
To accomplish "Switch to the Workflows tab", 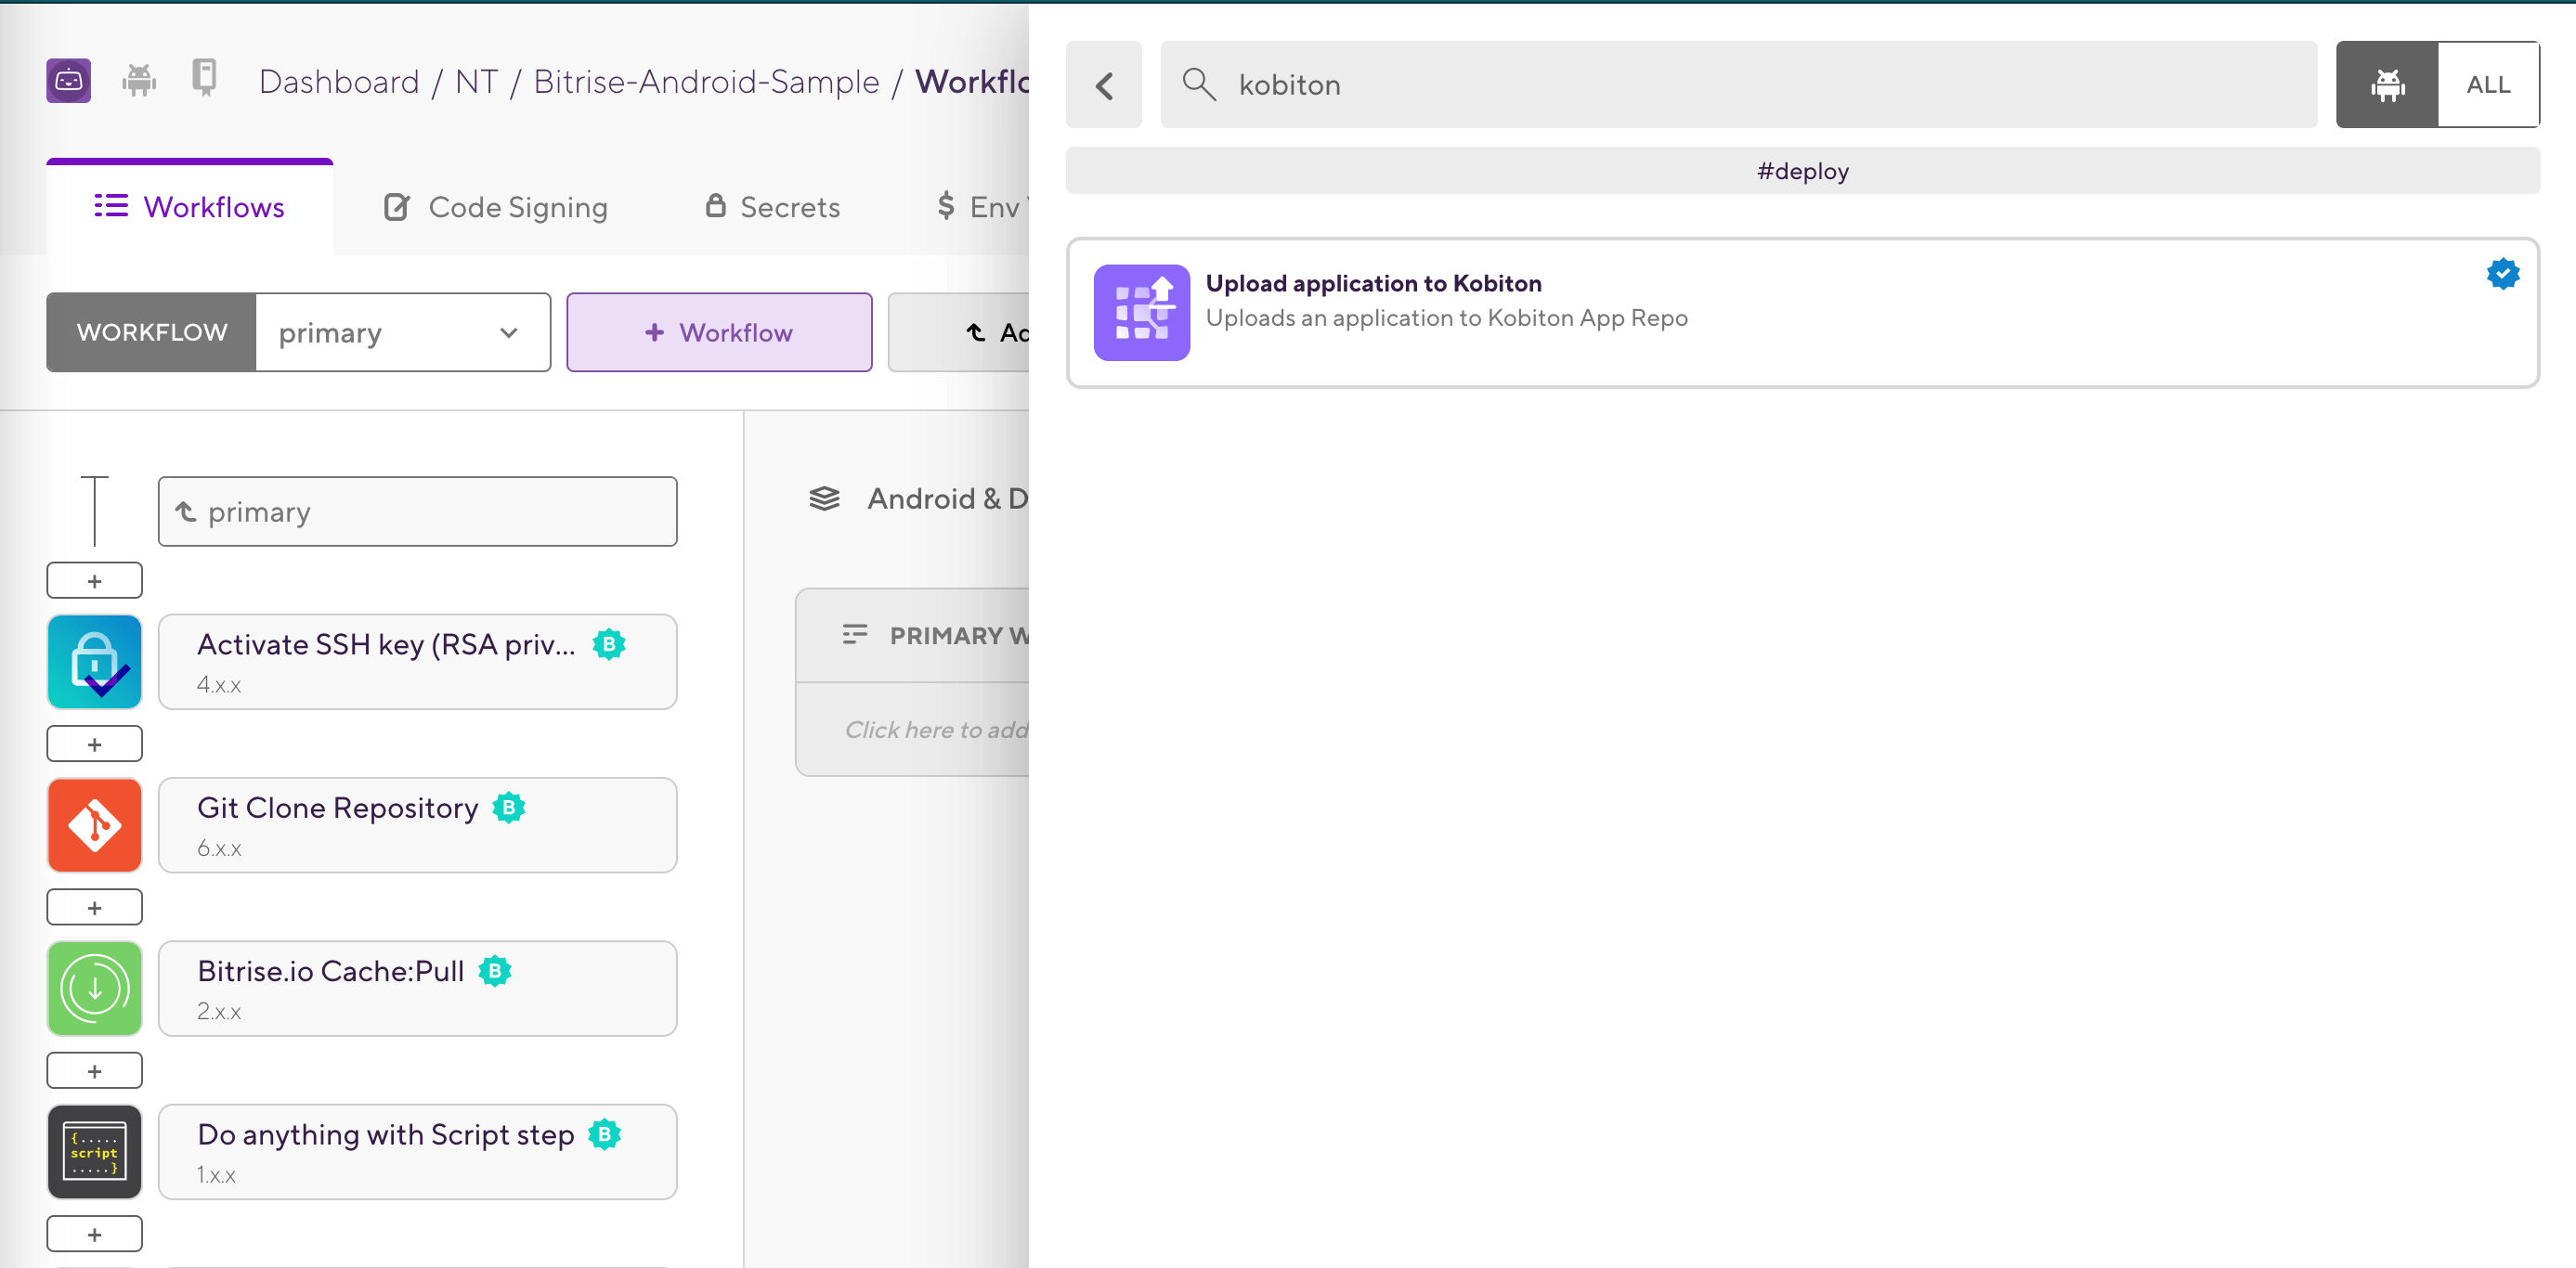I will point(190,207).
